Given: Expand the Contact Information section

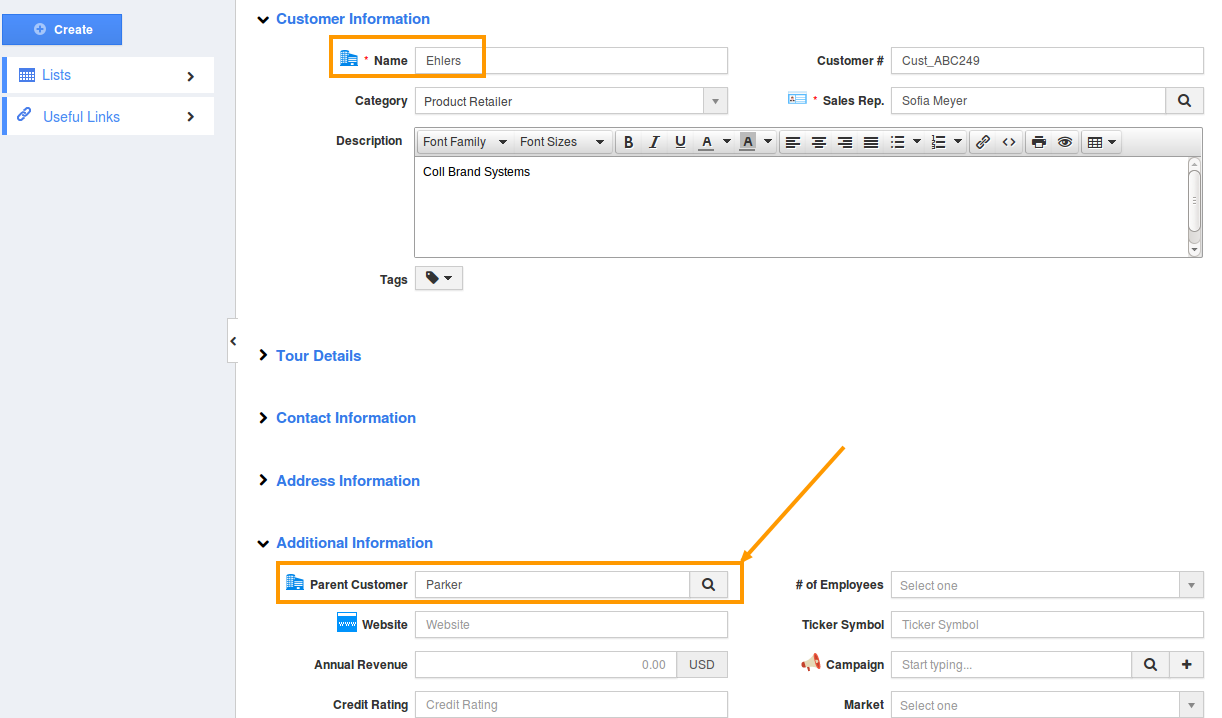Looking at the screenshot, I should [263, 418].
